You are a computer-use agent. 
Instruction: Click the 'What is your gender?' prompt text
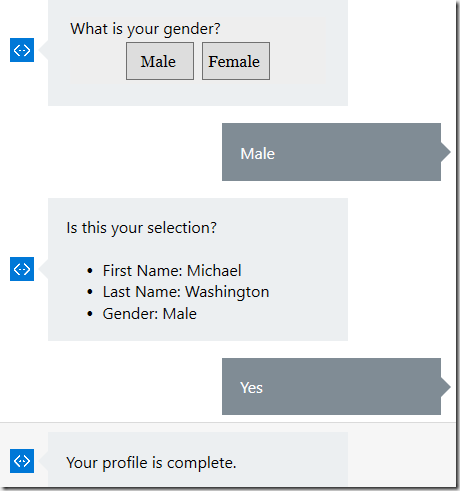point(145,29)
